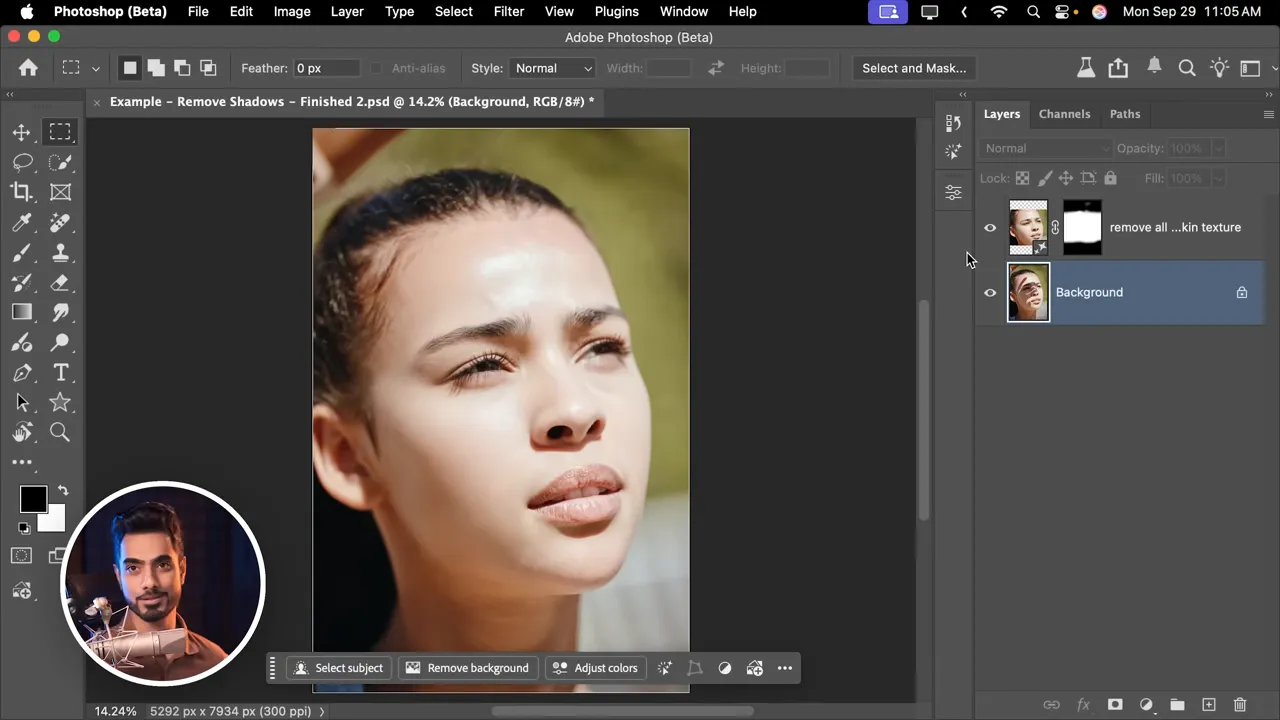Click the white background color swatch
The image size is (1280, 720).
click(55, 522)
